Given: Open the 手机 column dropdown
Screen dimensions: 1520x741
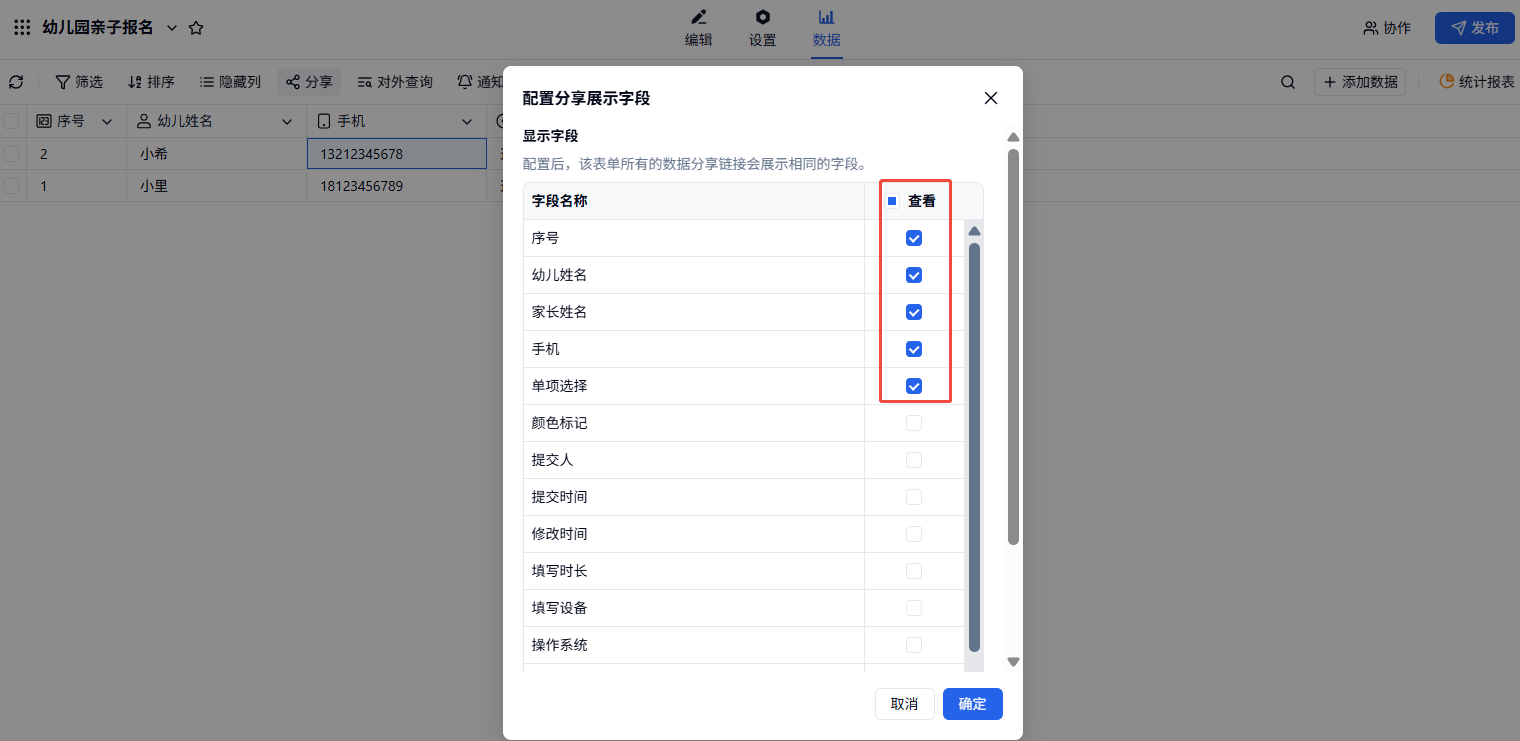Looking at the screenshot, I should point(467,122).
